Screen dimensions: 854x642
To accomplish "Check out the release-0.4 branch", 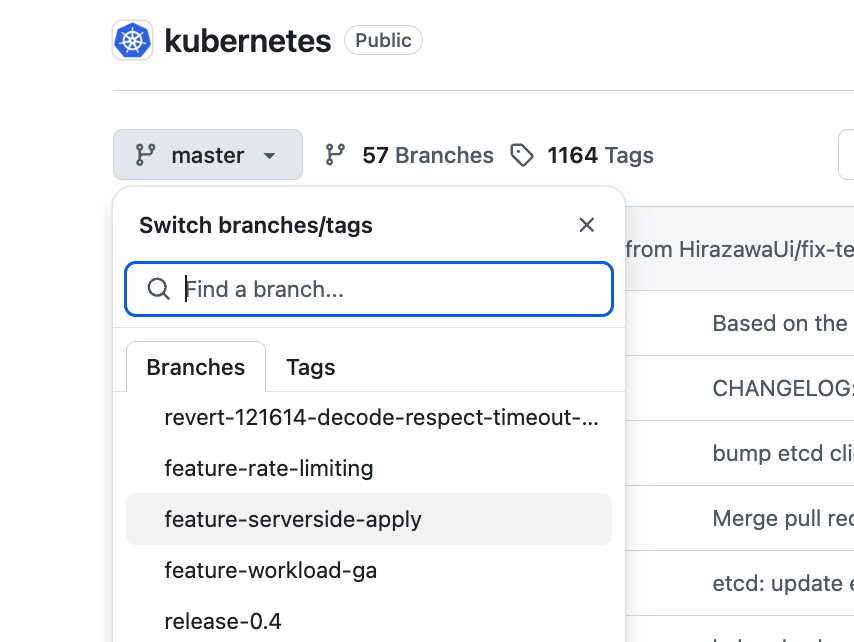I will [222, 621].
